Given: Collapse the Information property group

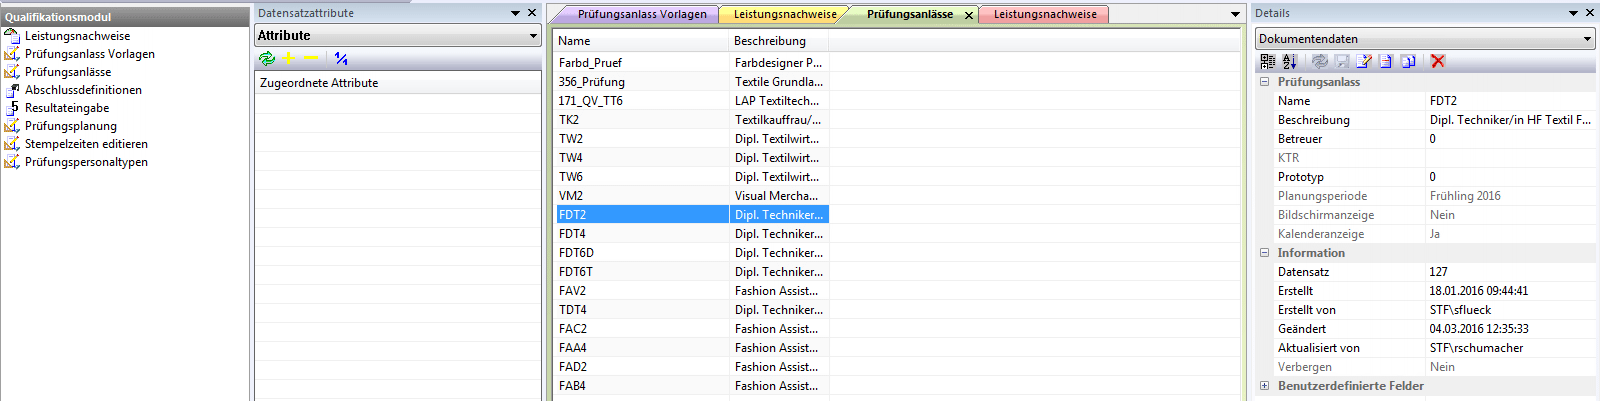Looking at the screenshot, I should pos(1264,253).
